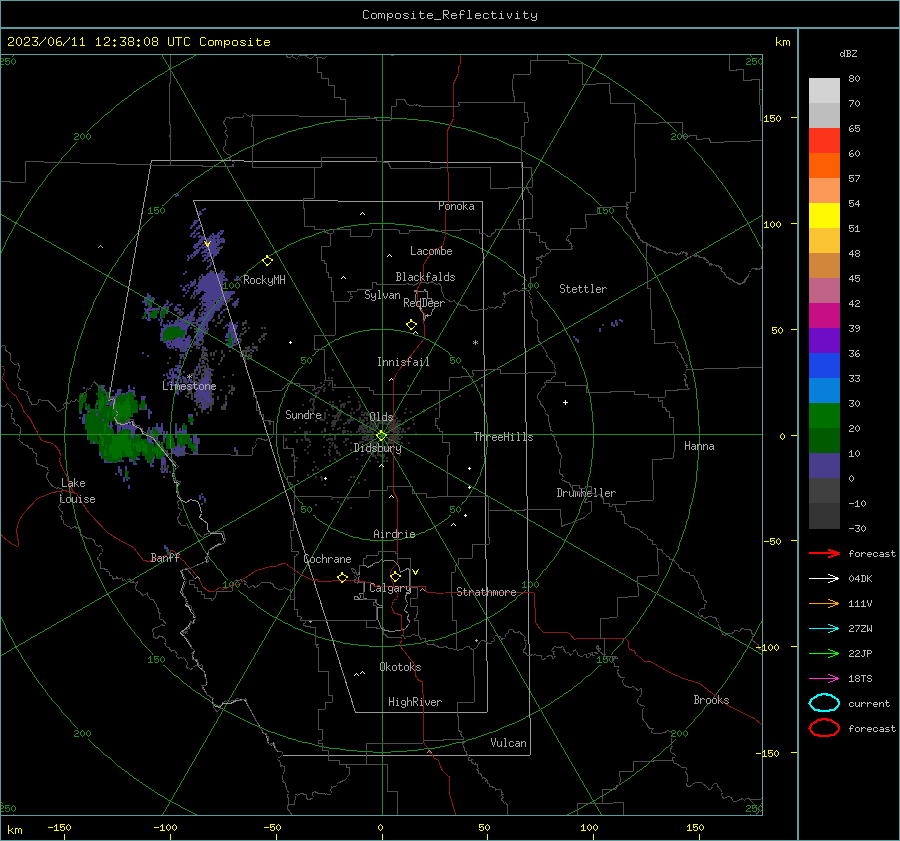900x841 pixels.
Task: Click the Innisfail label
Action: 403,362
